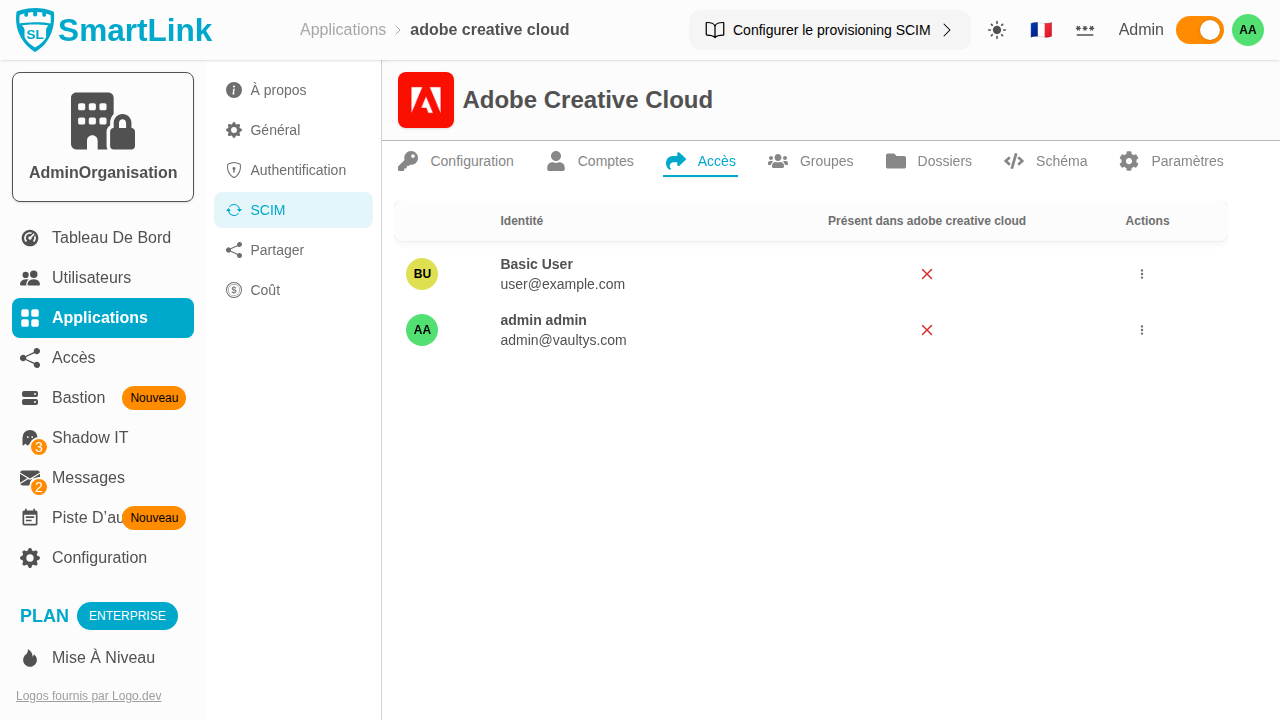Click the SmartLink shield logo

pyautogui.click(x=35, y=30)
